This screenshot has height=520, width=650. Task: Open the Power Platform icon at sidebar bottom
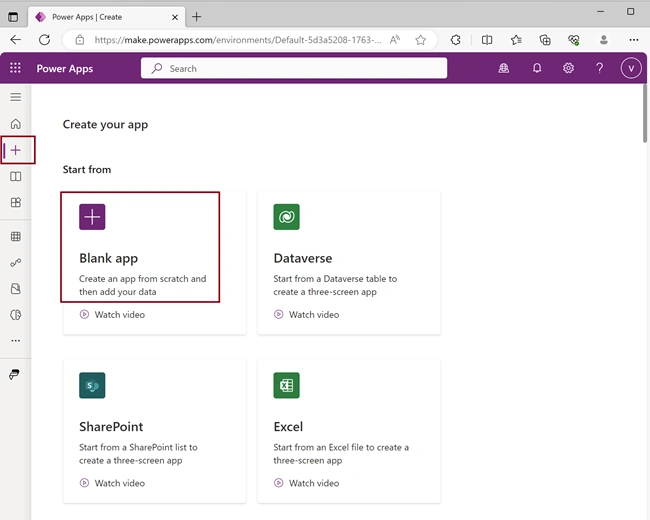click(x=14, y=374)
